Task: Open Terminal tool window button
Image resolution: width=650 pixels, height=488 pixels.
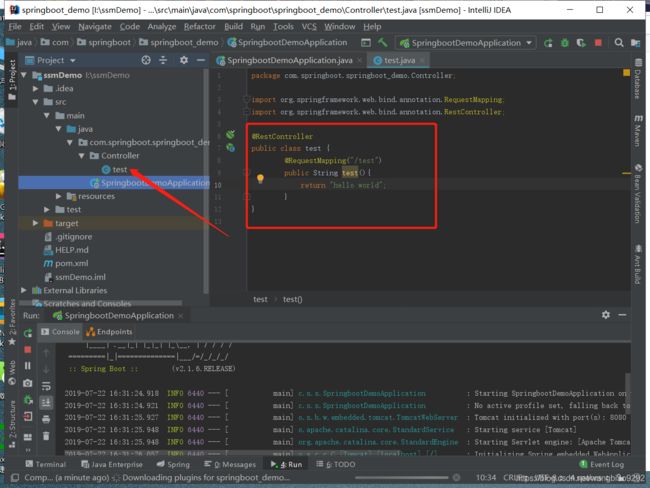Action: tap(46, 464)
